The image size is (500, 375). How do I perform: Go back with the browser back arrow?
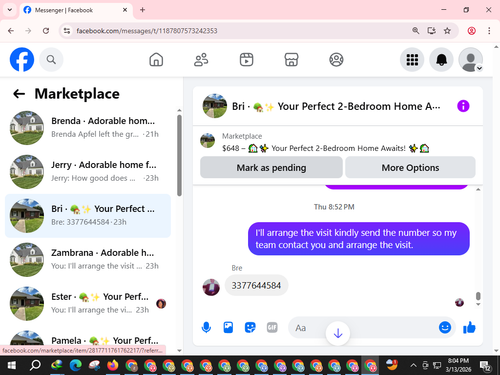pos(11,31)
